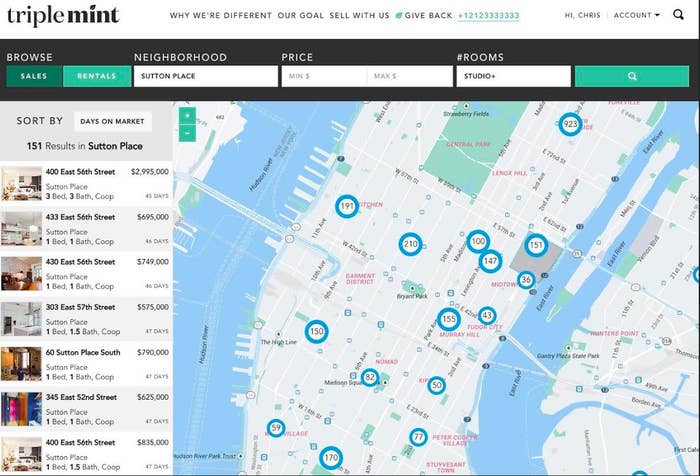
Task: View photo of 430 East 56th Street
Action: pos(21,274)
